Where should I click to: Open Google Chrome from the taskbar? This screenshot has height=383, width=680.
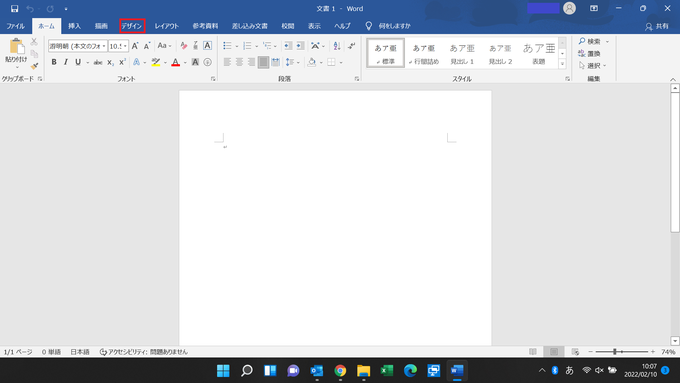pos(340,370)
